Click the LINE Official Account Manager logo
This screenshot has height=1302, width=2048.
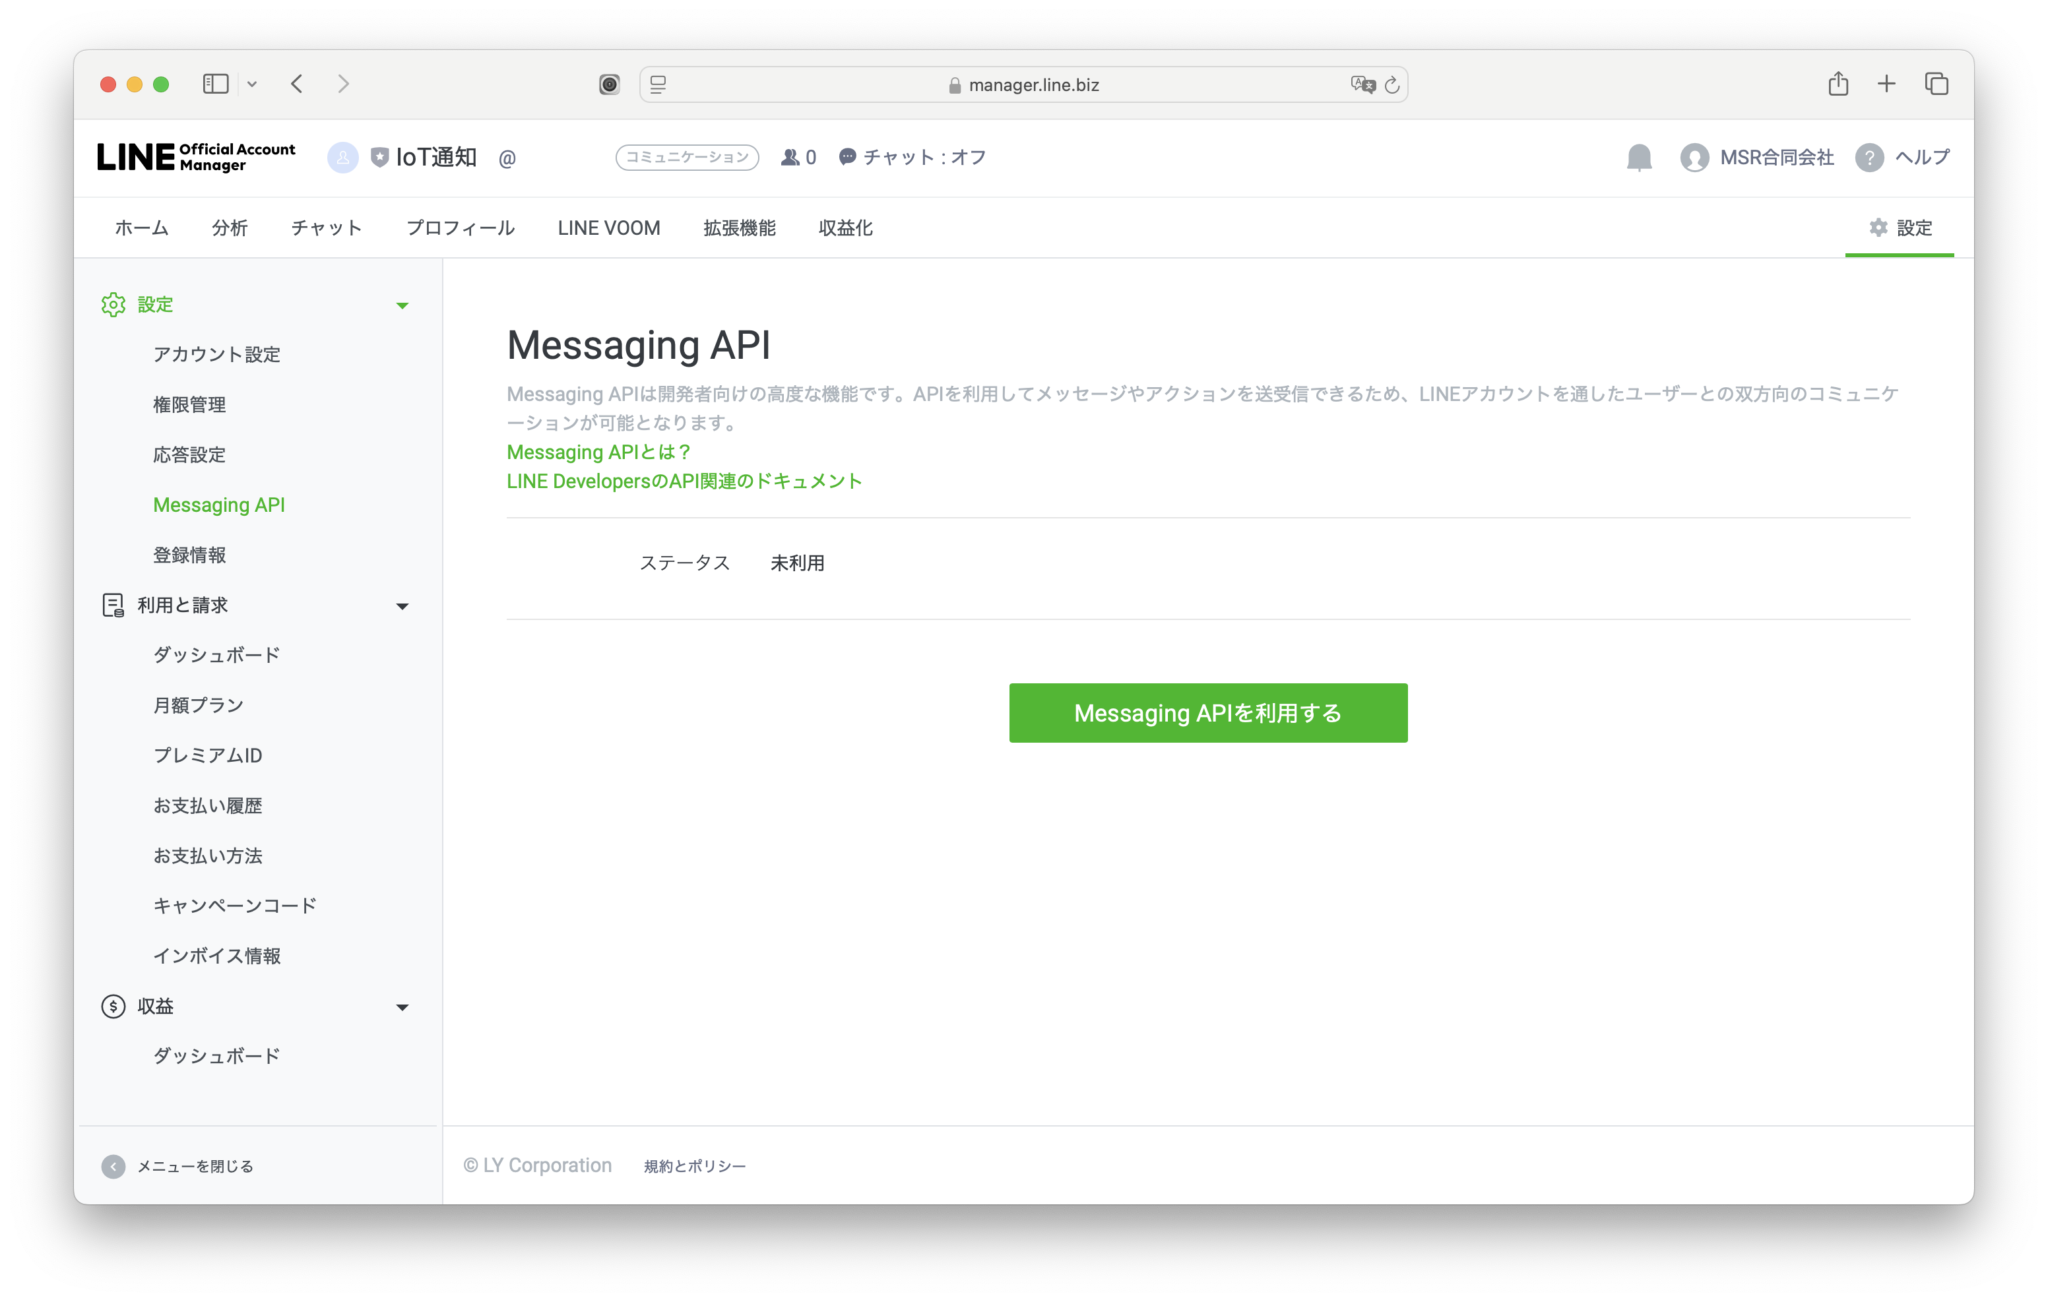pyautogui.click(x=195, y=157)
